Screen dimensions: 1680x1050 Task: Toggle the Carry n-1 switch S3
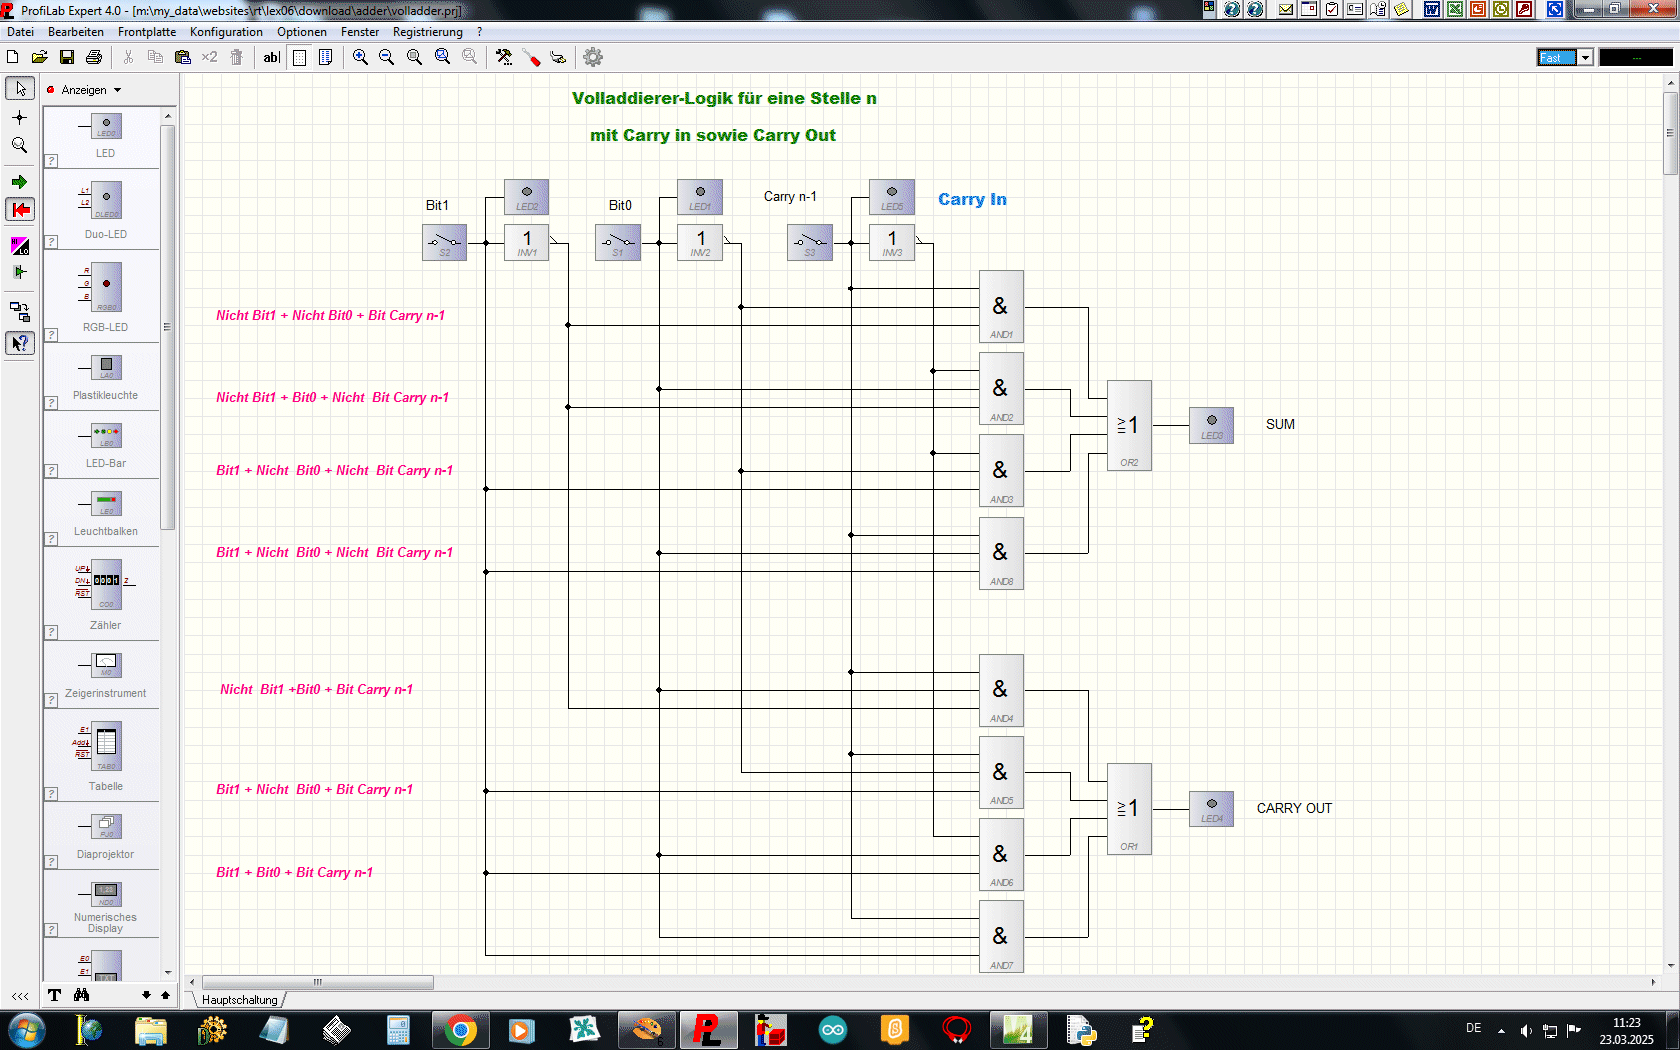click(x=810, y=243)
